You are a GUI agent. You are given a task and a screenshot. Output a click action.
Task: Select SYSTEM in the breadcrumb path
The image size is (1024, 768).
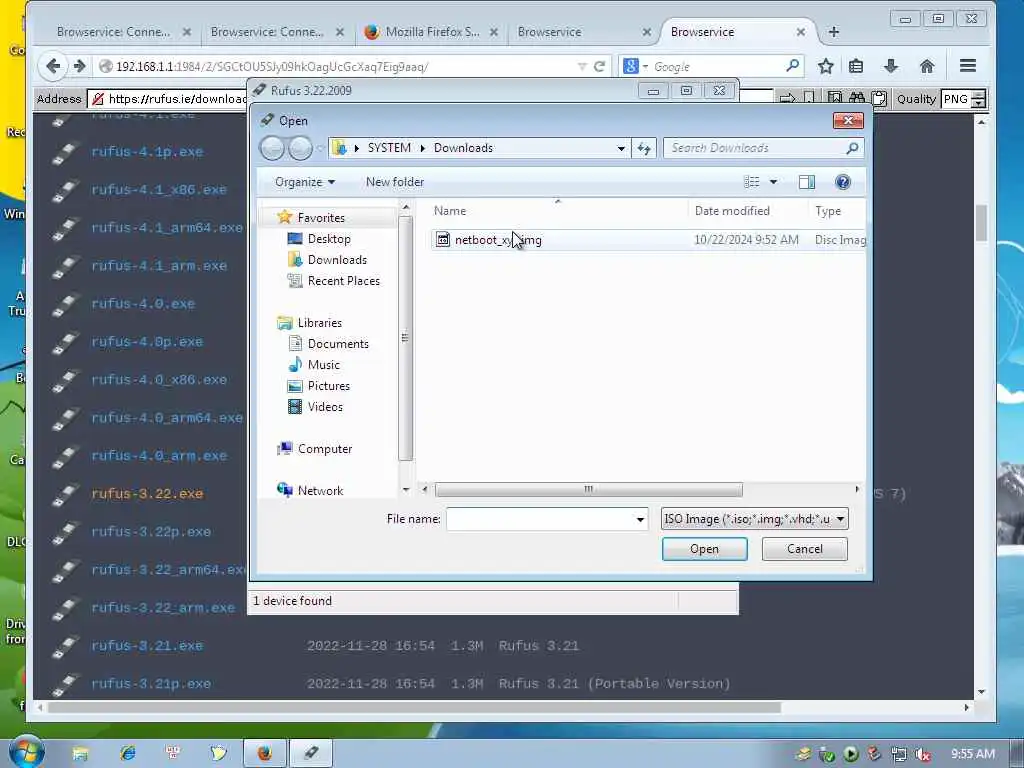(389, 148)
